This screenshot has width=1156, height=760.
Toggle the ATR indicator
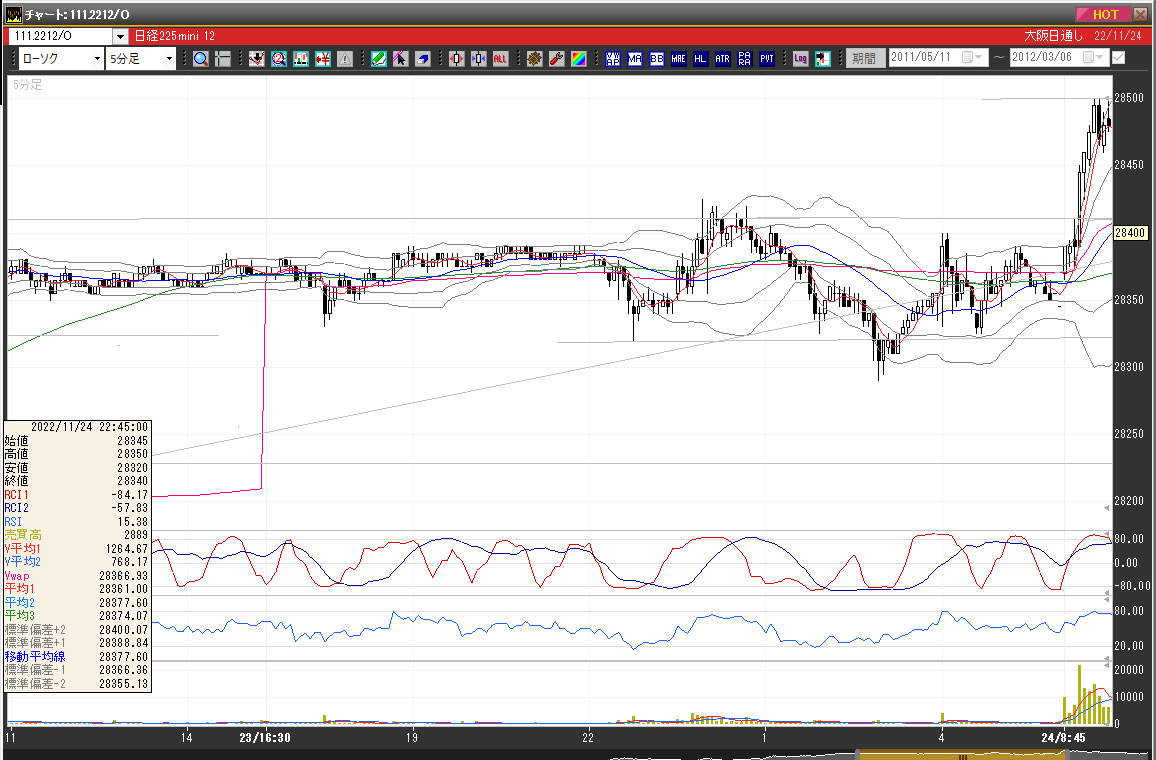pos(722,59)
